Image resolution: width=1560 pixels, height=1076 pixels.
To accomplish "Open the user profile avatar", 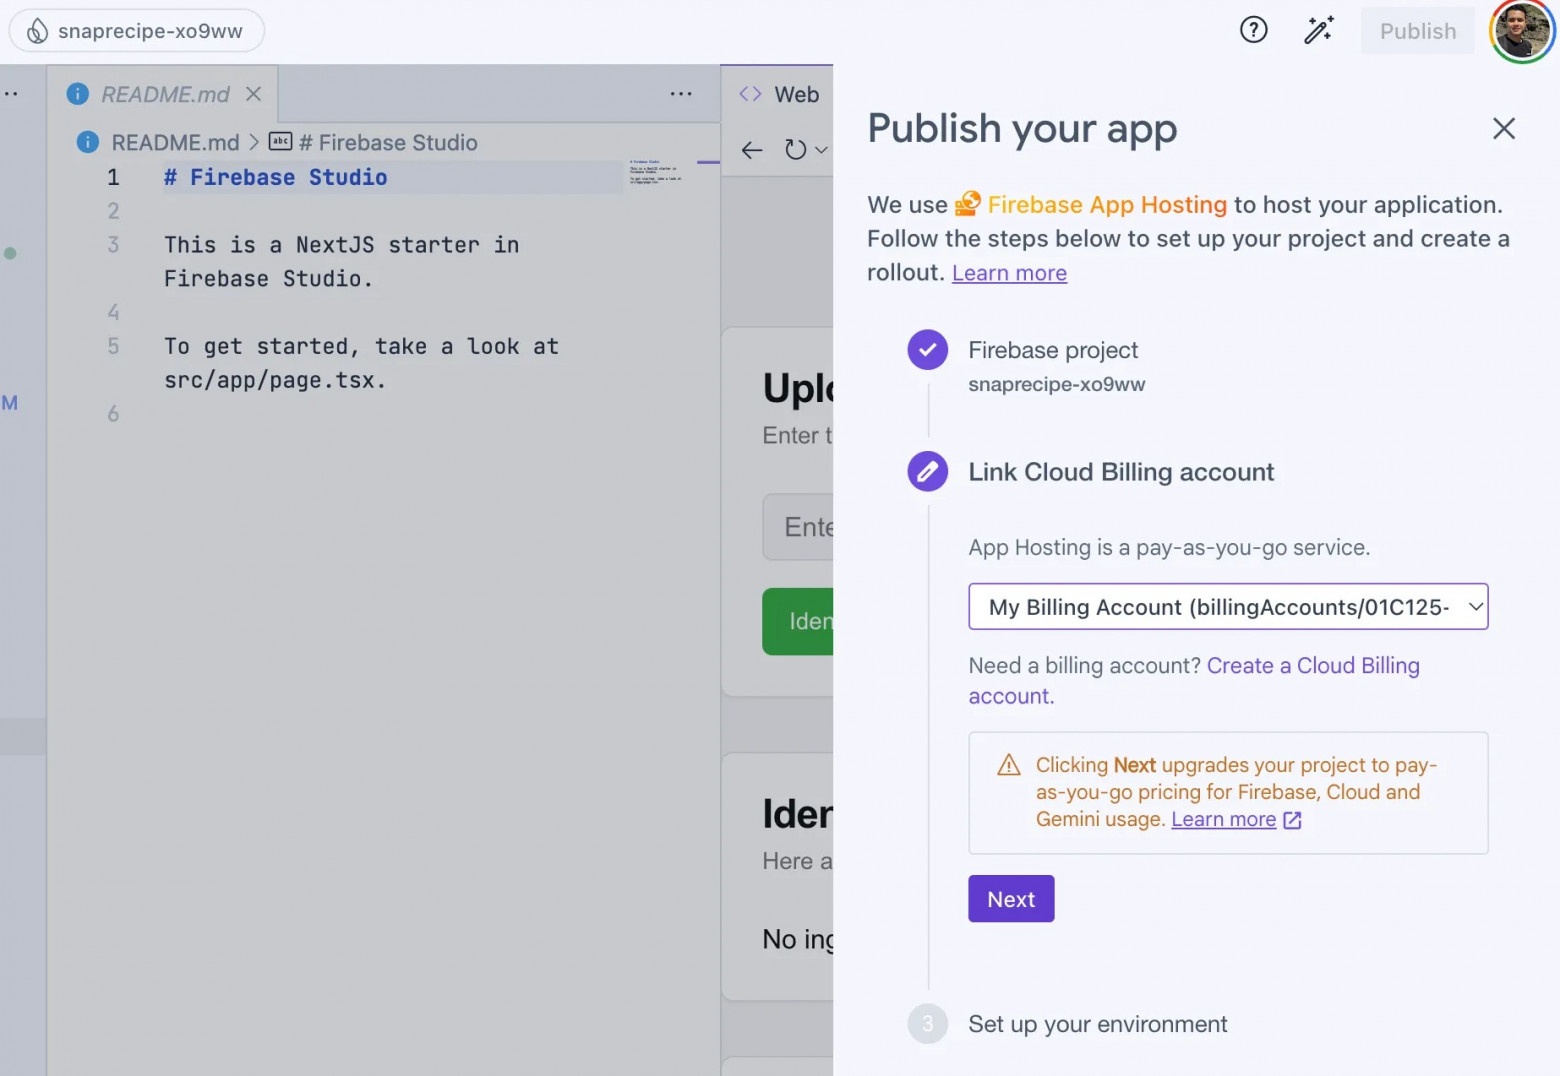I will [x=1521, y=31].
